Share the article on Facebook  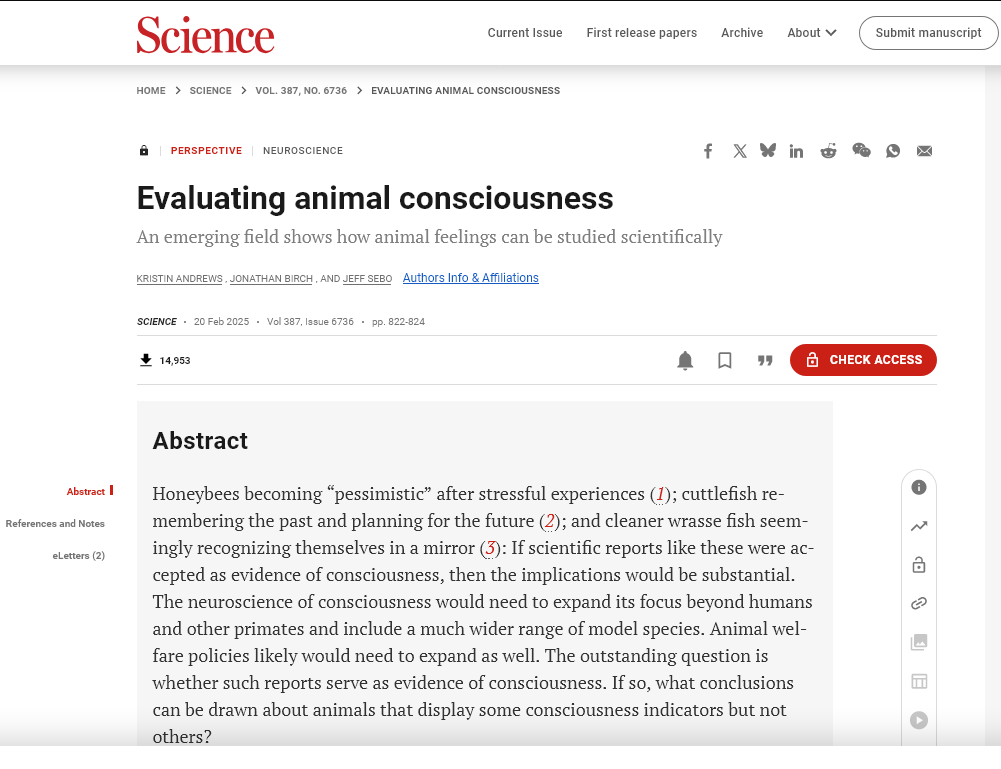click(x=708, y=150)
